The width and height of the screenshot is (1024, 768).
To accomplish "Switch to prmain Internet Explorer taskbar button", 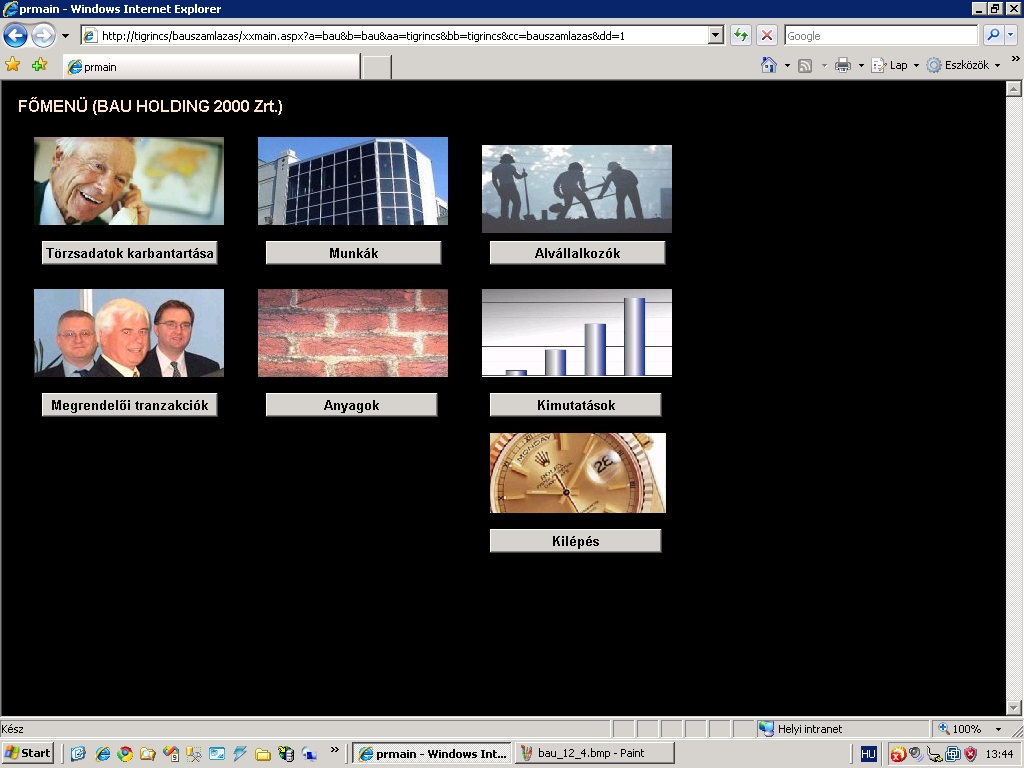I will (432, 754).
